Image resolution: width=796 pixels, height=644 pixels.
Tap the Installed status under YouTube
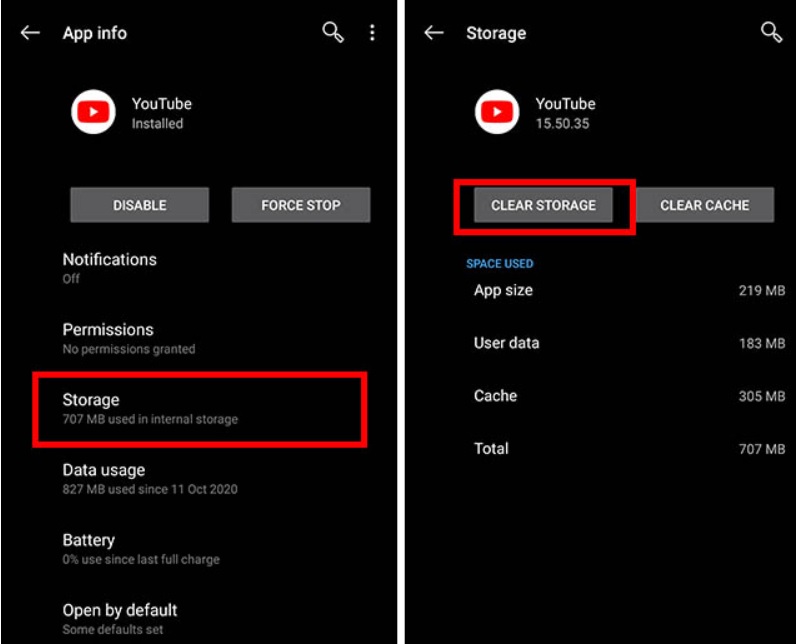click(x=157, y=123)
